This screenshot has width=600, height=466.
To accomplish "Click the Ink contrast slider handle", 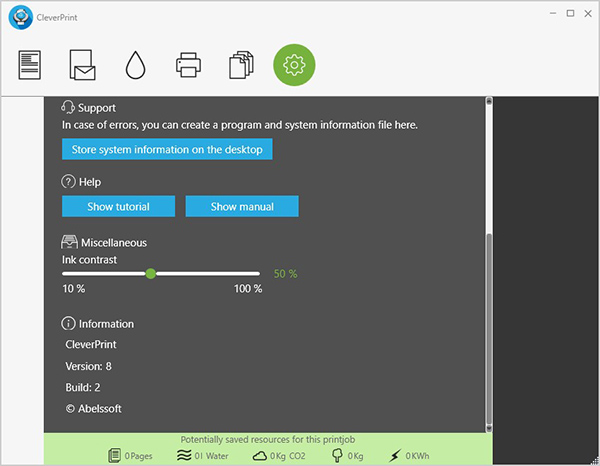I will point(151,274).
